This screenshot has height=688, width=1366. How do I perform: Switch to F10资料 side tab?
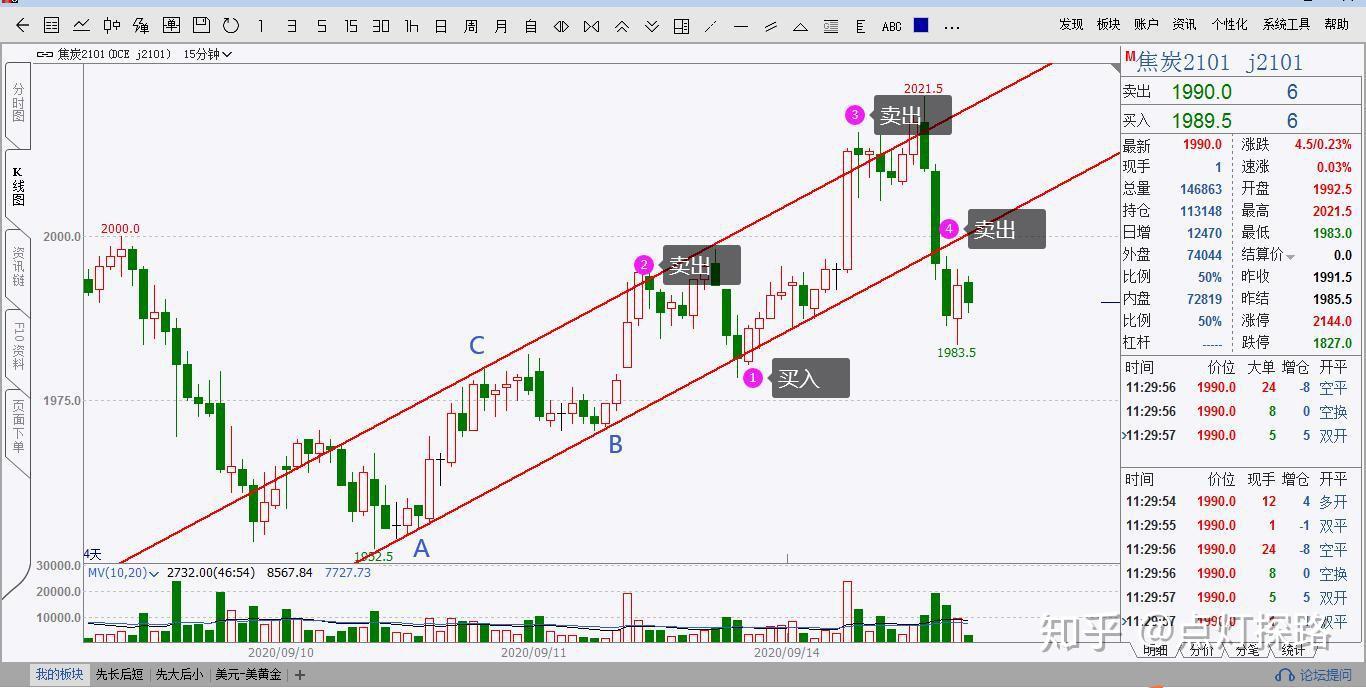coord(18,345)
